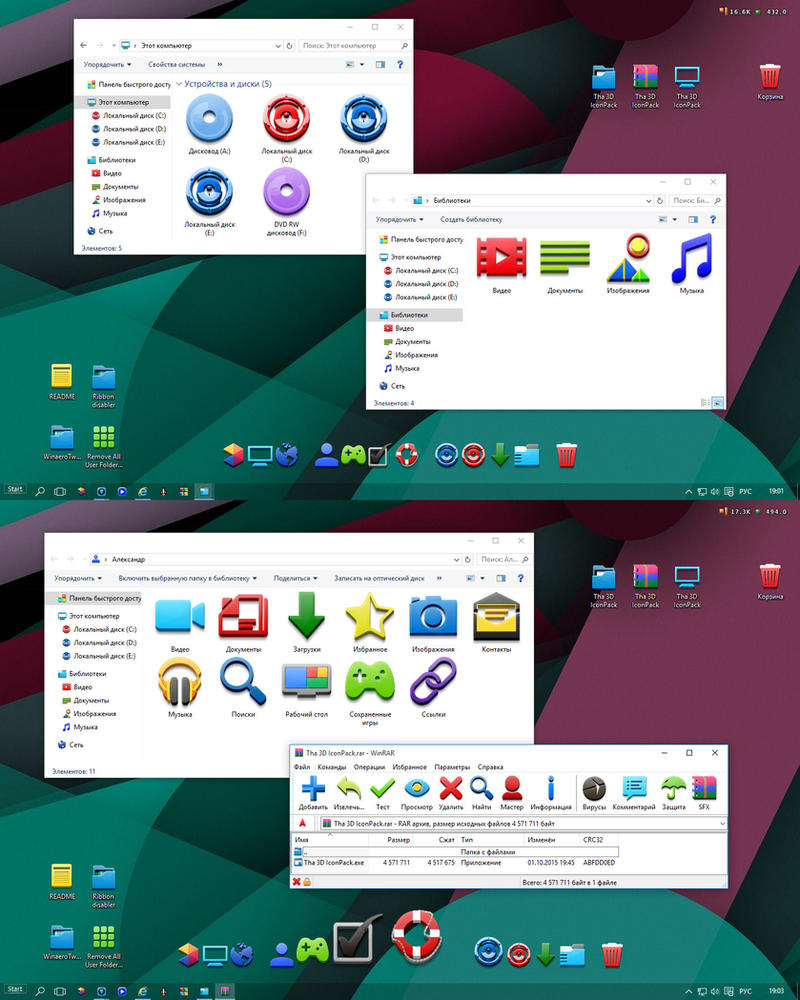The height and width of the screenshot is (1000, 800).
Task: Click the Добавить (Add) button in WinRAR
Action: coord(313,790)
